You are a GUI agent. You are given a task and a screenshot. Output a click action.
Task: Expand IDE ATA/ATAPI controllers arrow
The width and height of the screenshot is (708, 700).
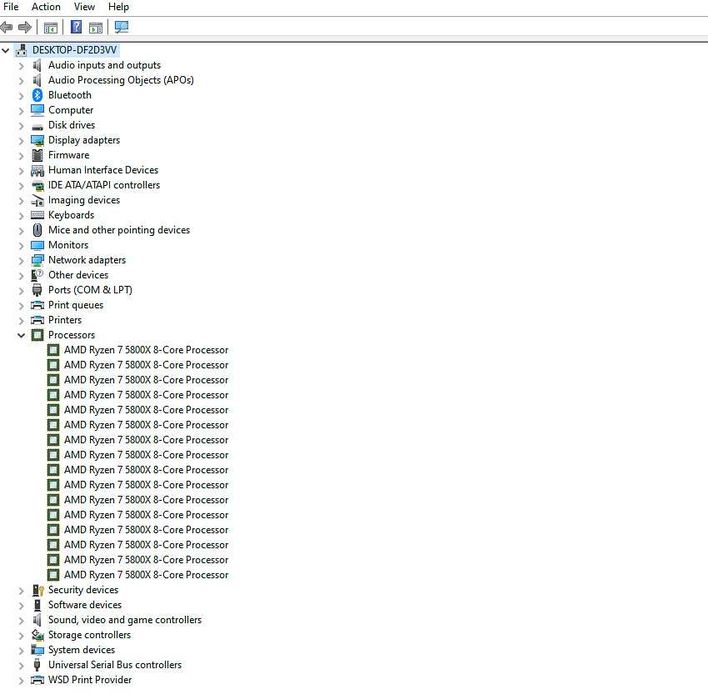point(21,186)
